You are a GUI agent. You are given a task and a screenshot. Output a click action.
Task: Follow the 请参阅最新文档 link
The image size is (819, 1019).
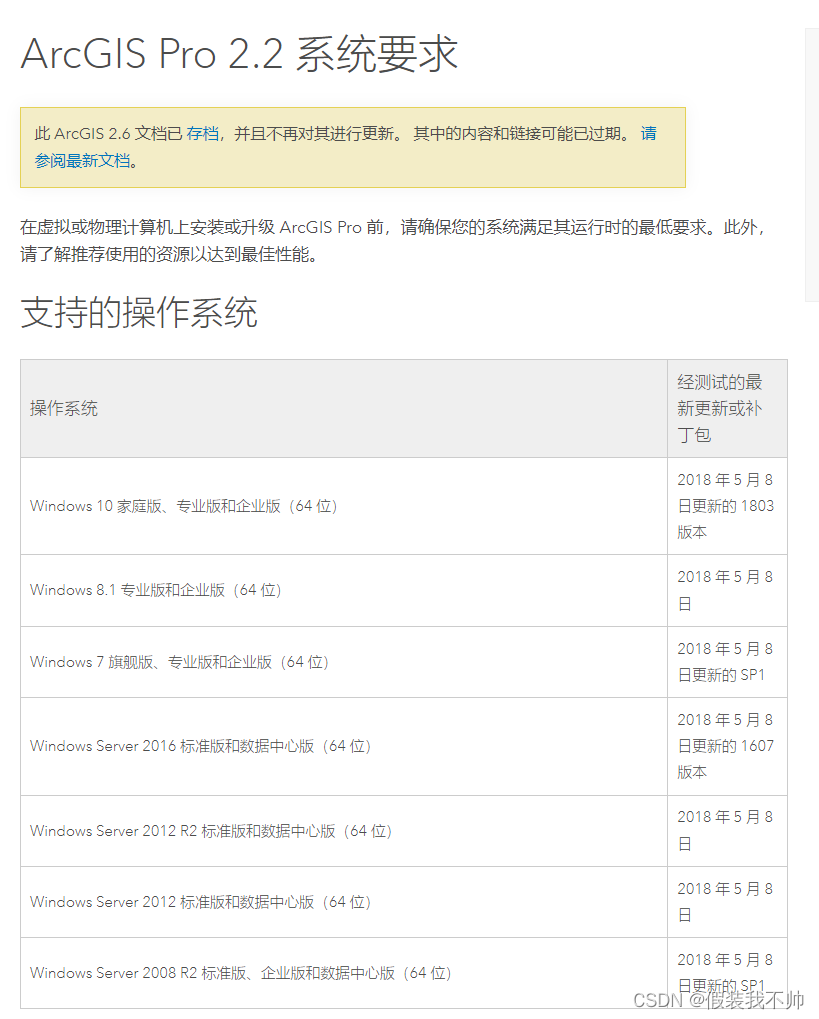pyautogui.click(x=83, y=161)
